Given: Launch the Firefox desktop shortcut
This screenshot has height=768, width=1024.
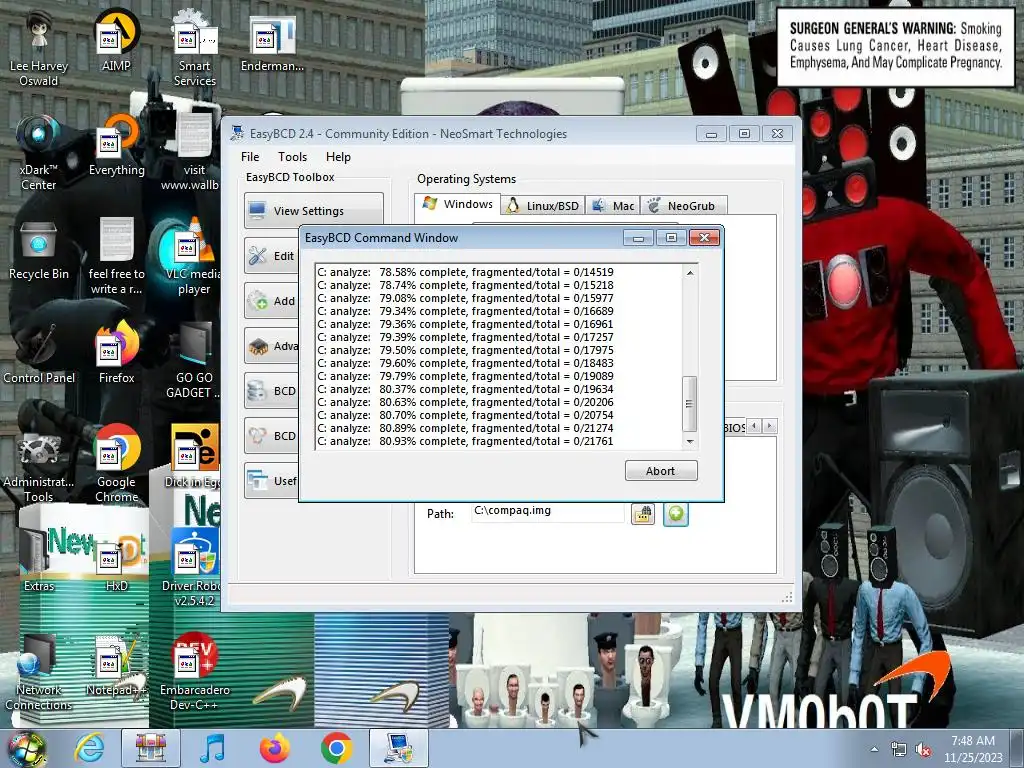Looking at the screenshot, I should (116, 353).
